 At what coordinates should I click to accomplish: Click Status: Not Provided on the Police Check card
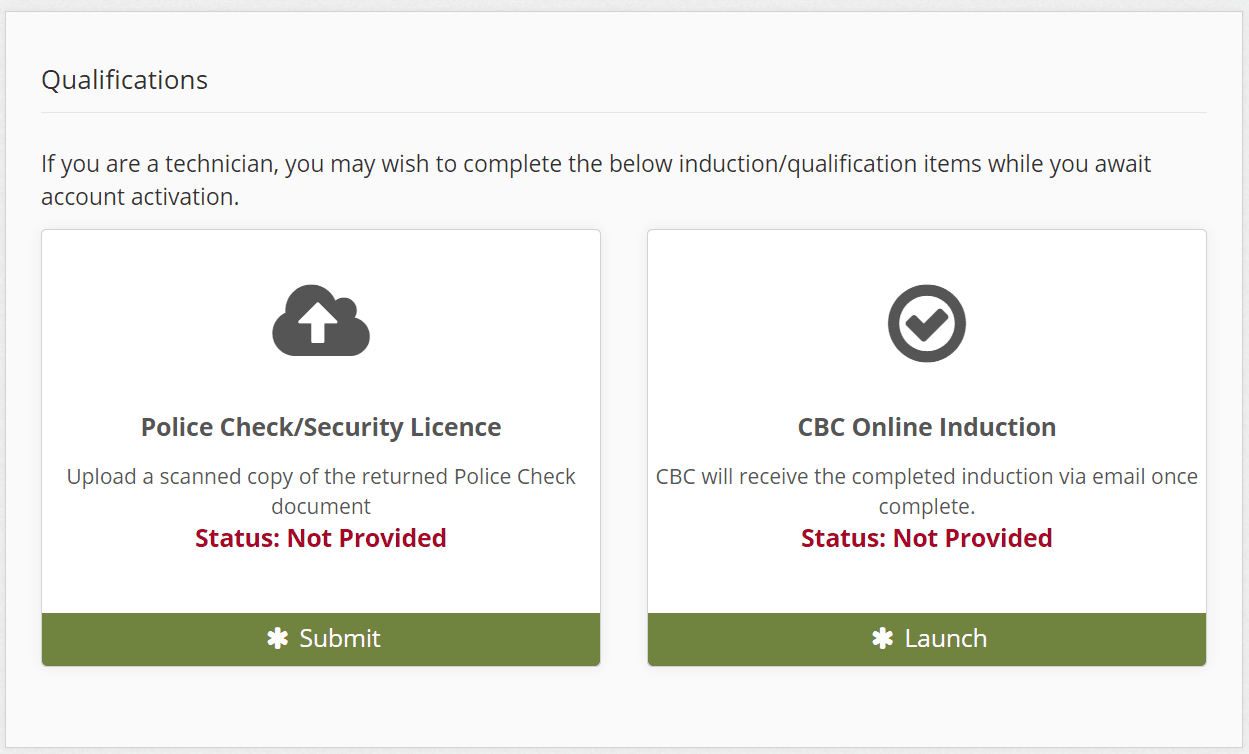tap(320, 537)
